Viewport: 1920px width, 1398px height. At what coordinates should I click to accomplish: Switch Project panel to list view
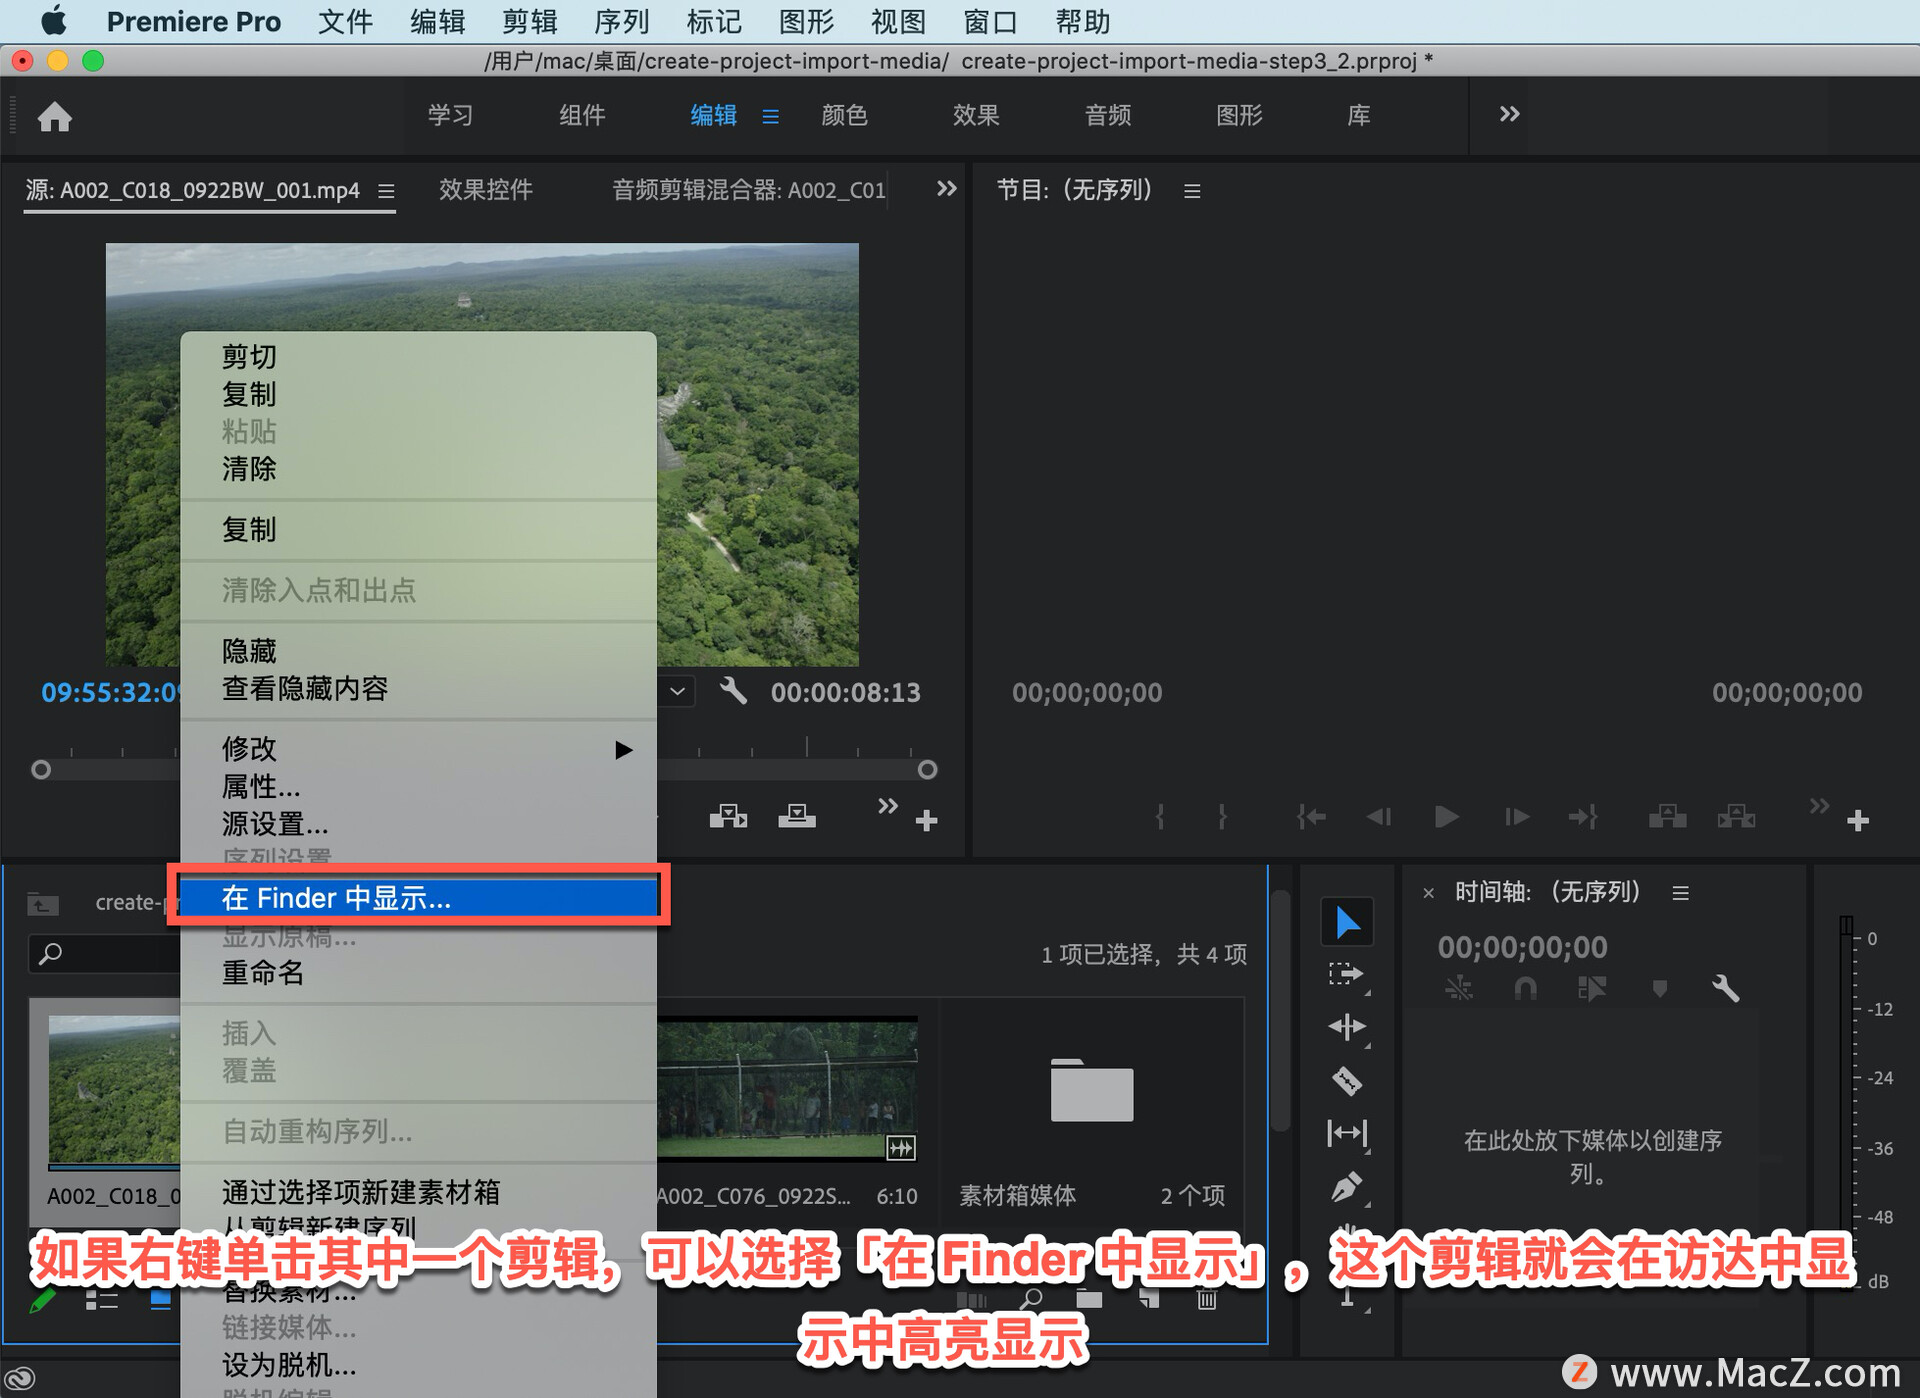tap(102, 1300)
